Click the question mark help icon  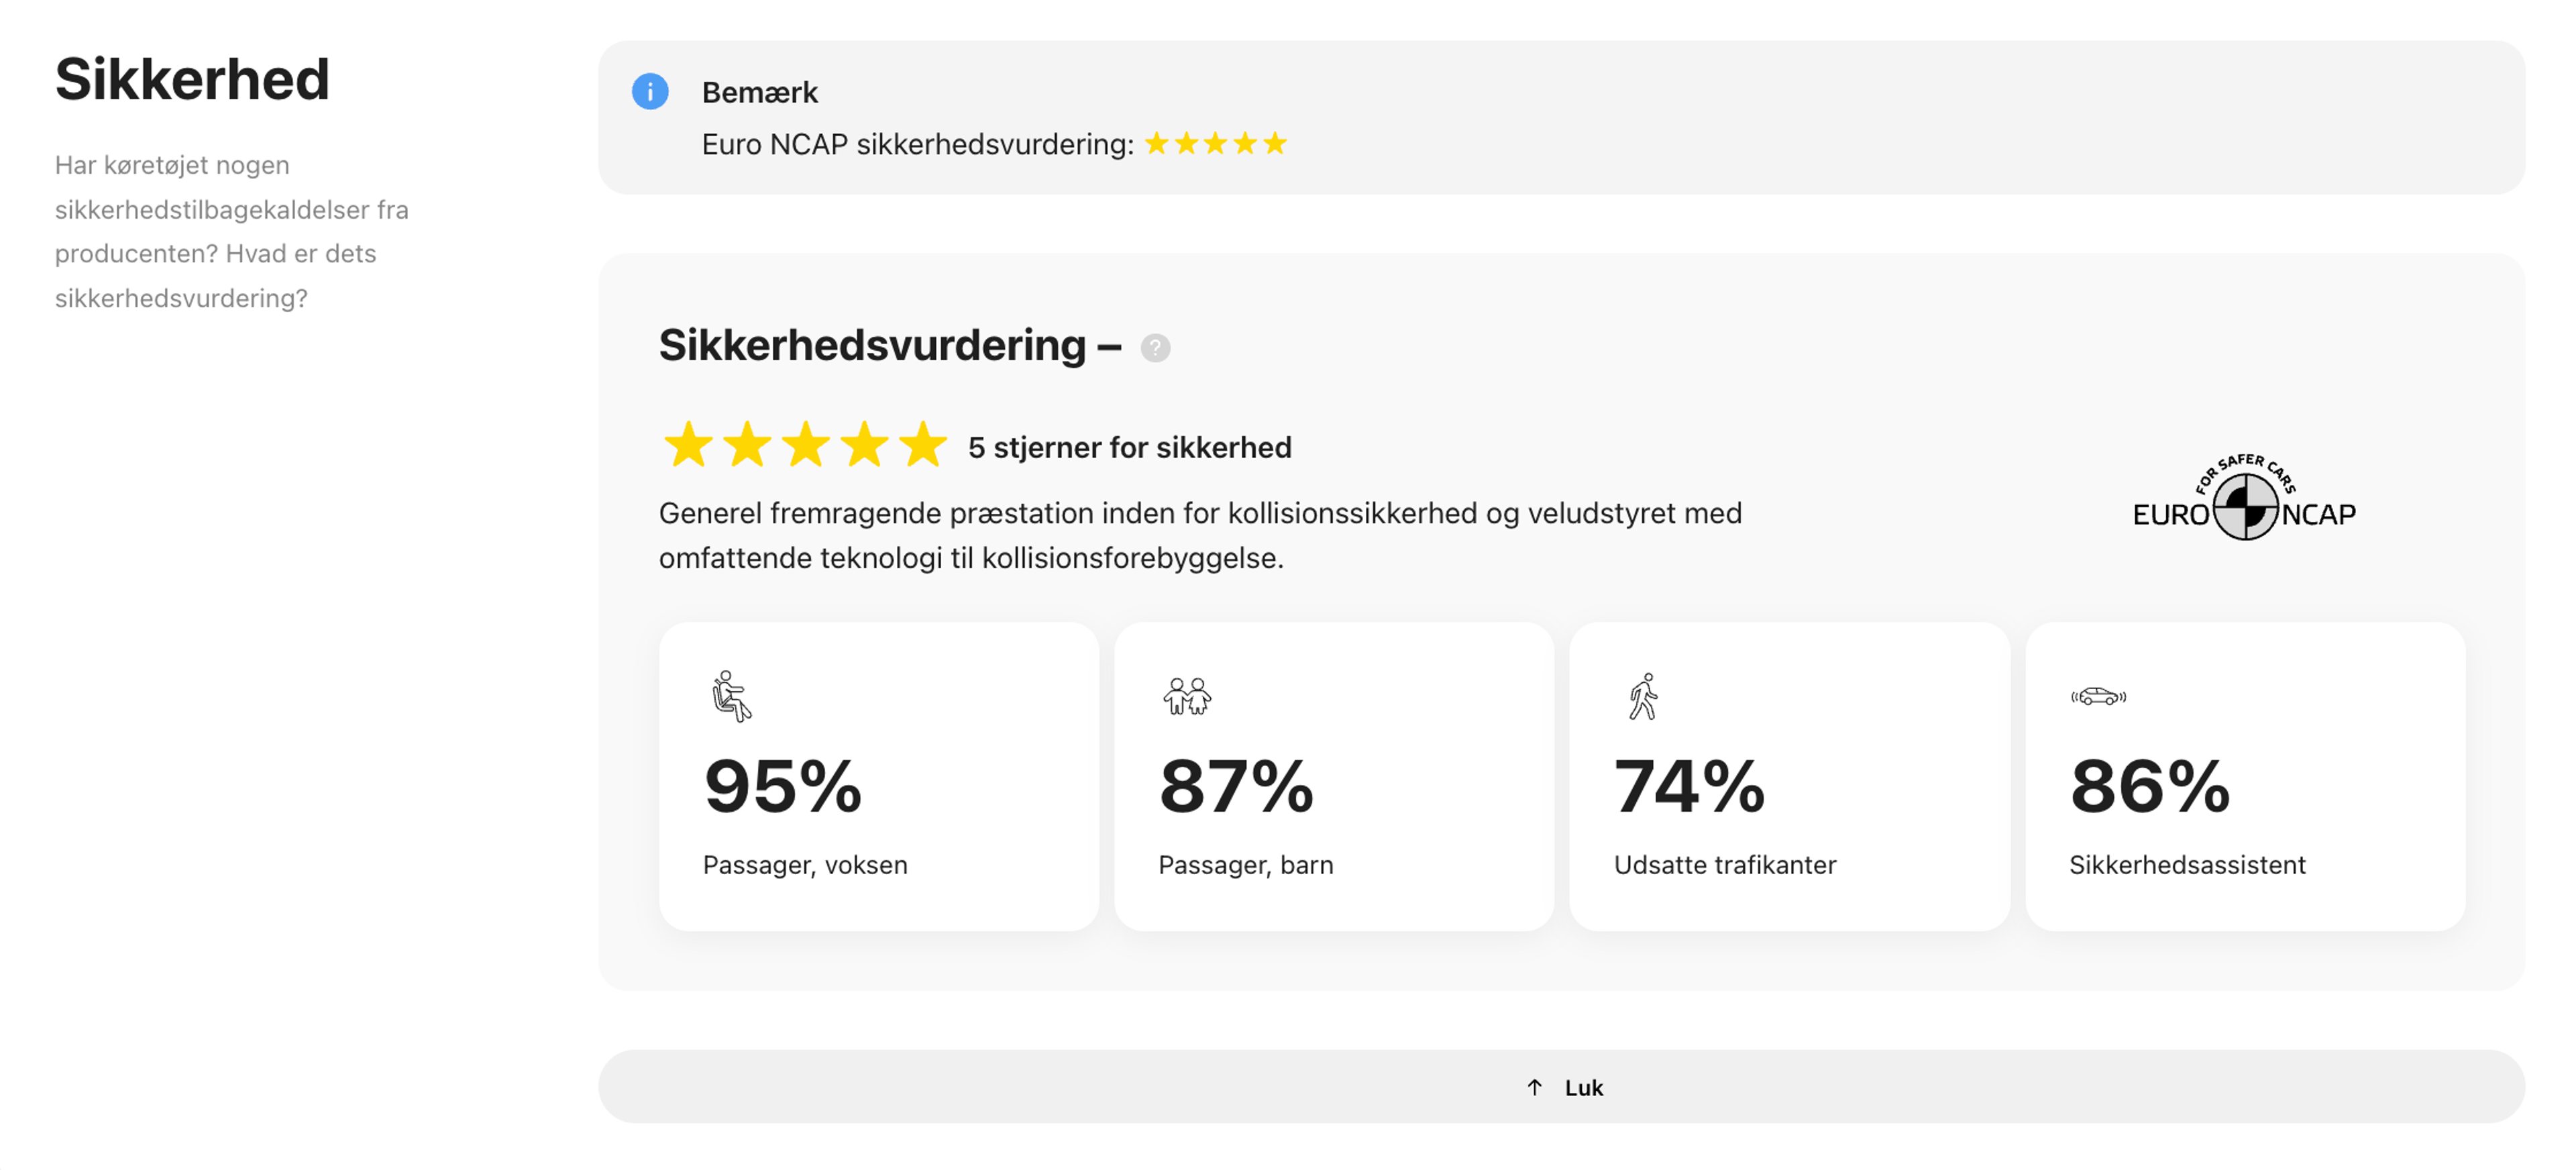point(1155,348)
